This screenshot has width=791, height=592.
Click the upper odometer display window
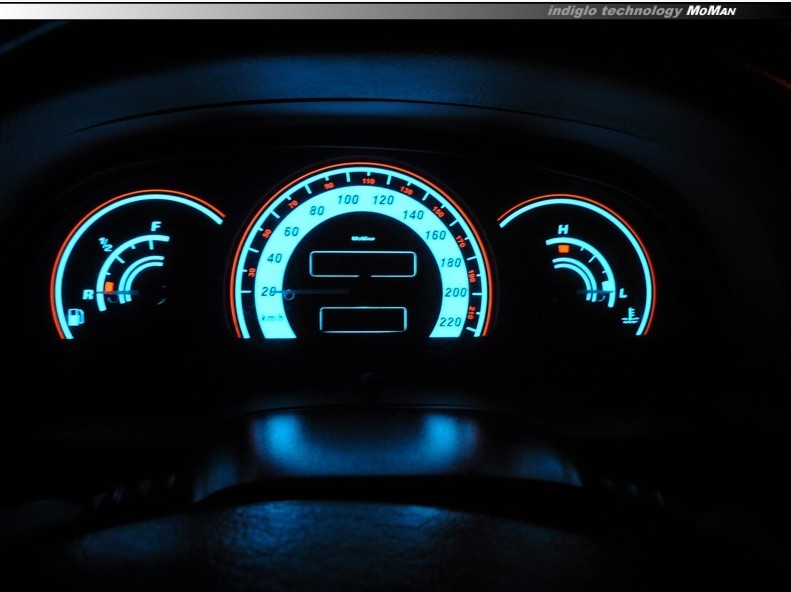[363, 264]
